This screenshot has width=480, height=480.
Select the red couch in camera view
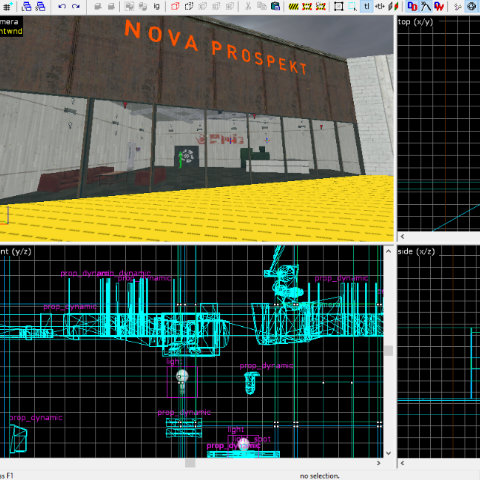point(76,179)
